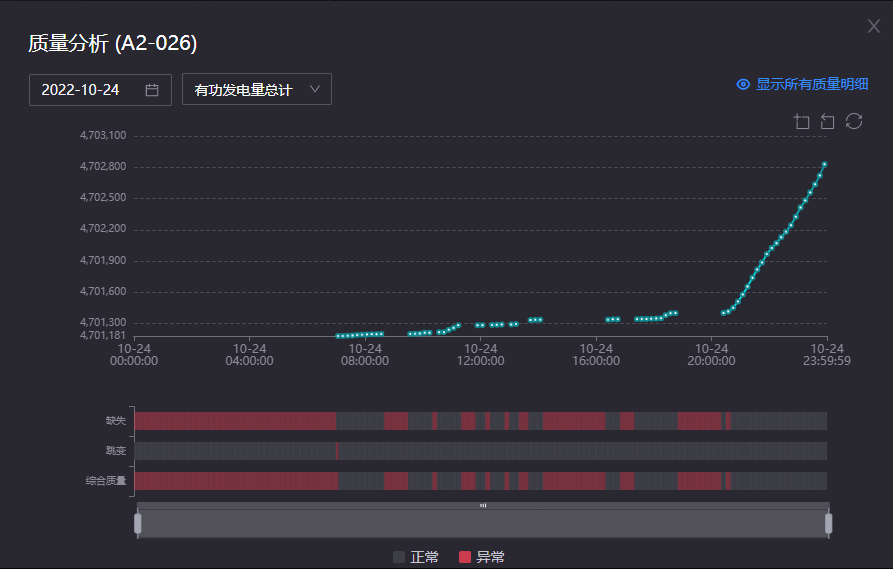Open the calendar icon in the date field
893x569 pixels.
pyautogui.click(x=152, y=90)
